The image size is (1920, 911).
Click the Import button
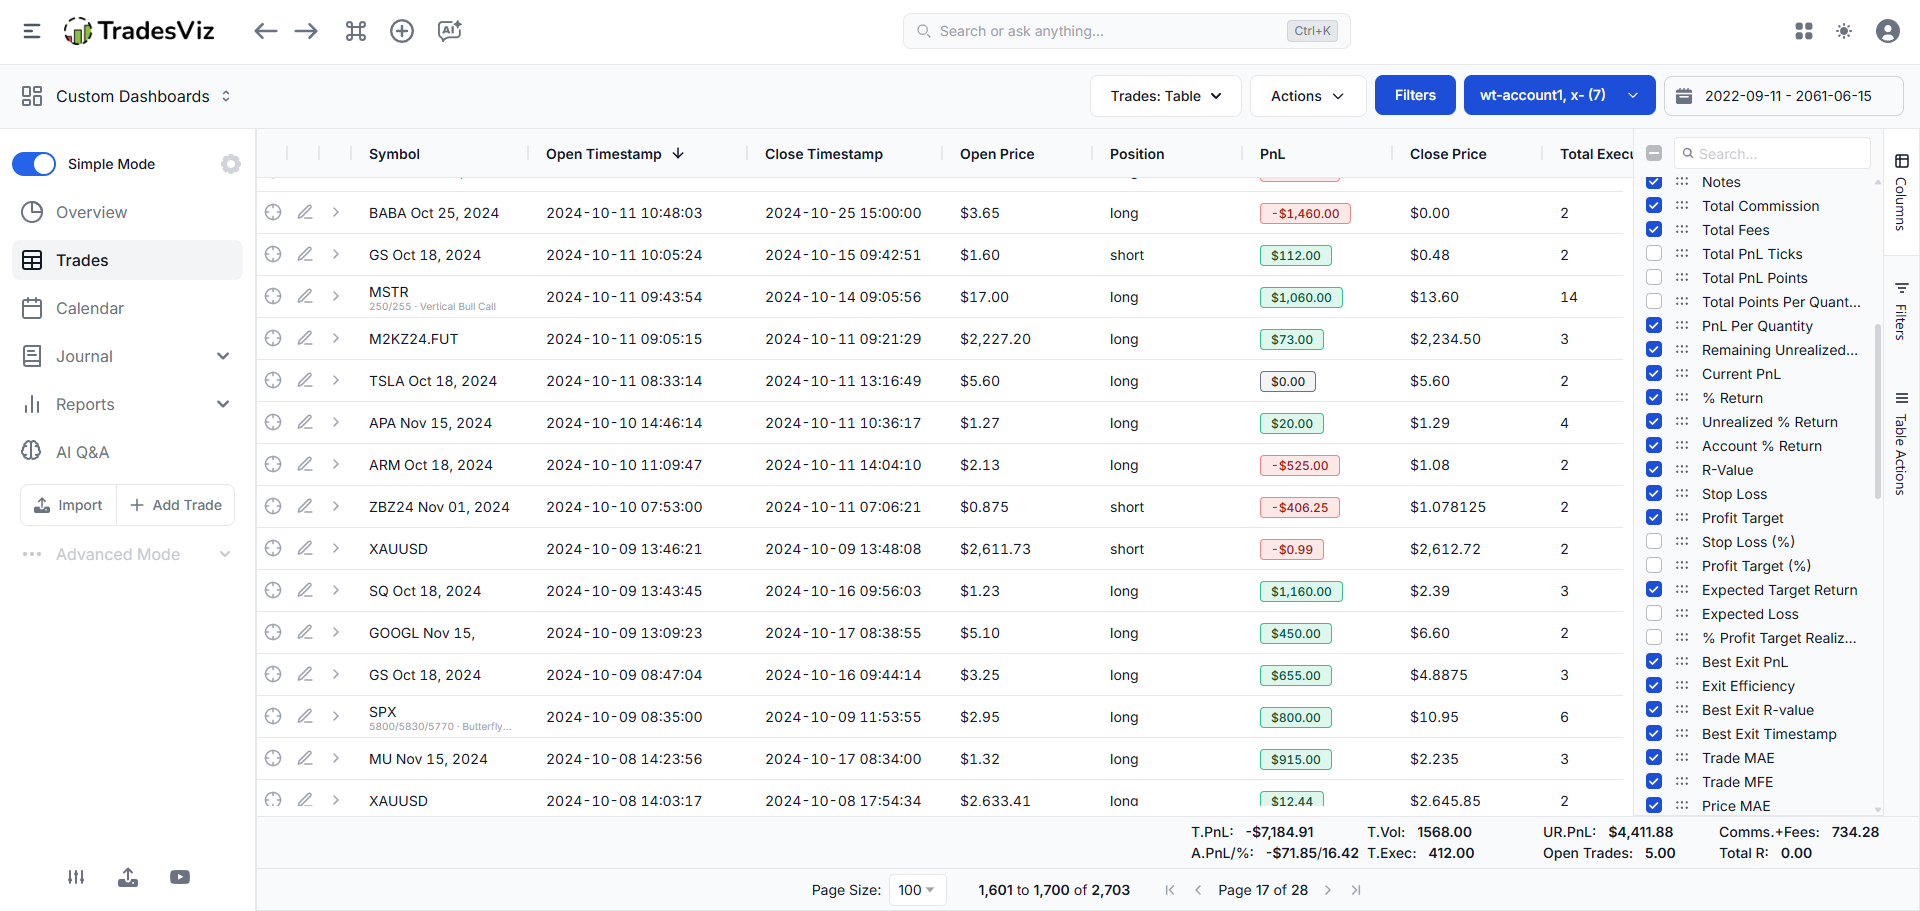coord(68,505)
